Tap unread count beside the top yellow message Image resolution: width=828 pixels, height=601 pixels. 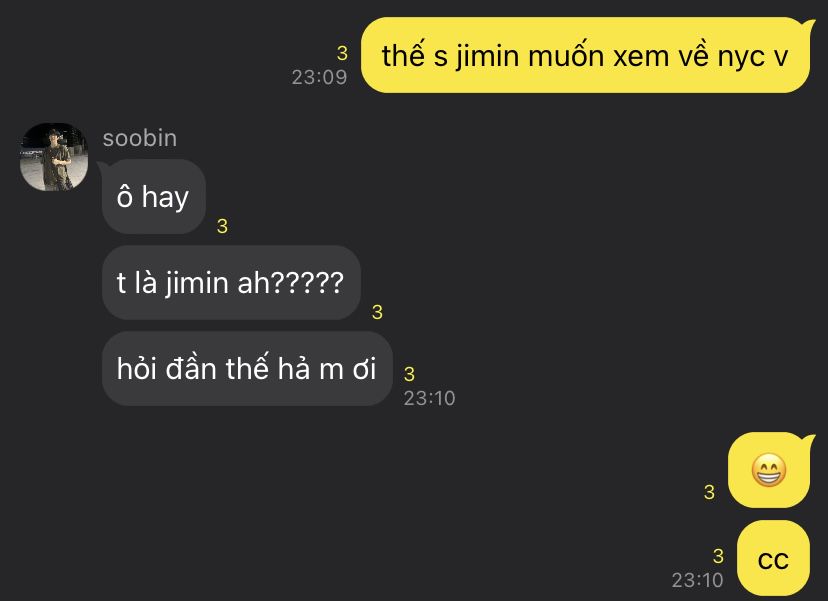point(342,53)
